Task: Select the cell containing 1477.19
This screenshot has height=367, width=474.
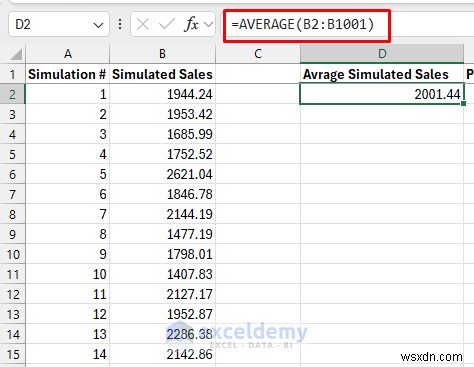Action: (162, 234)
